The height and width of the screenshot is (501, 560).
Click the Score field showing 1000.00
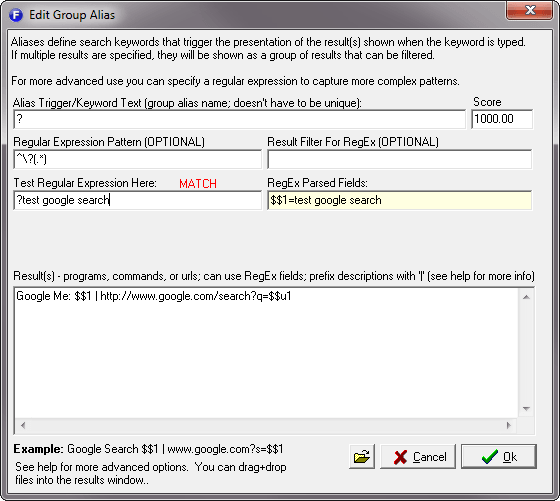(x=502, y=119)
